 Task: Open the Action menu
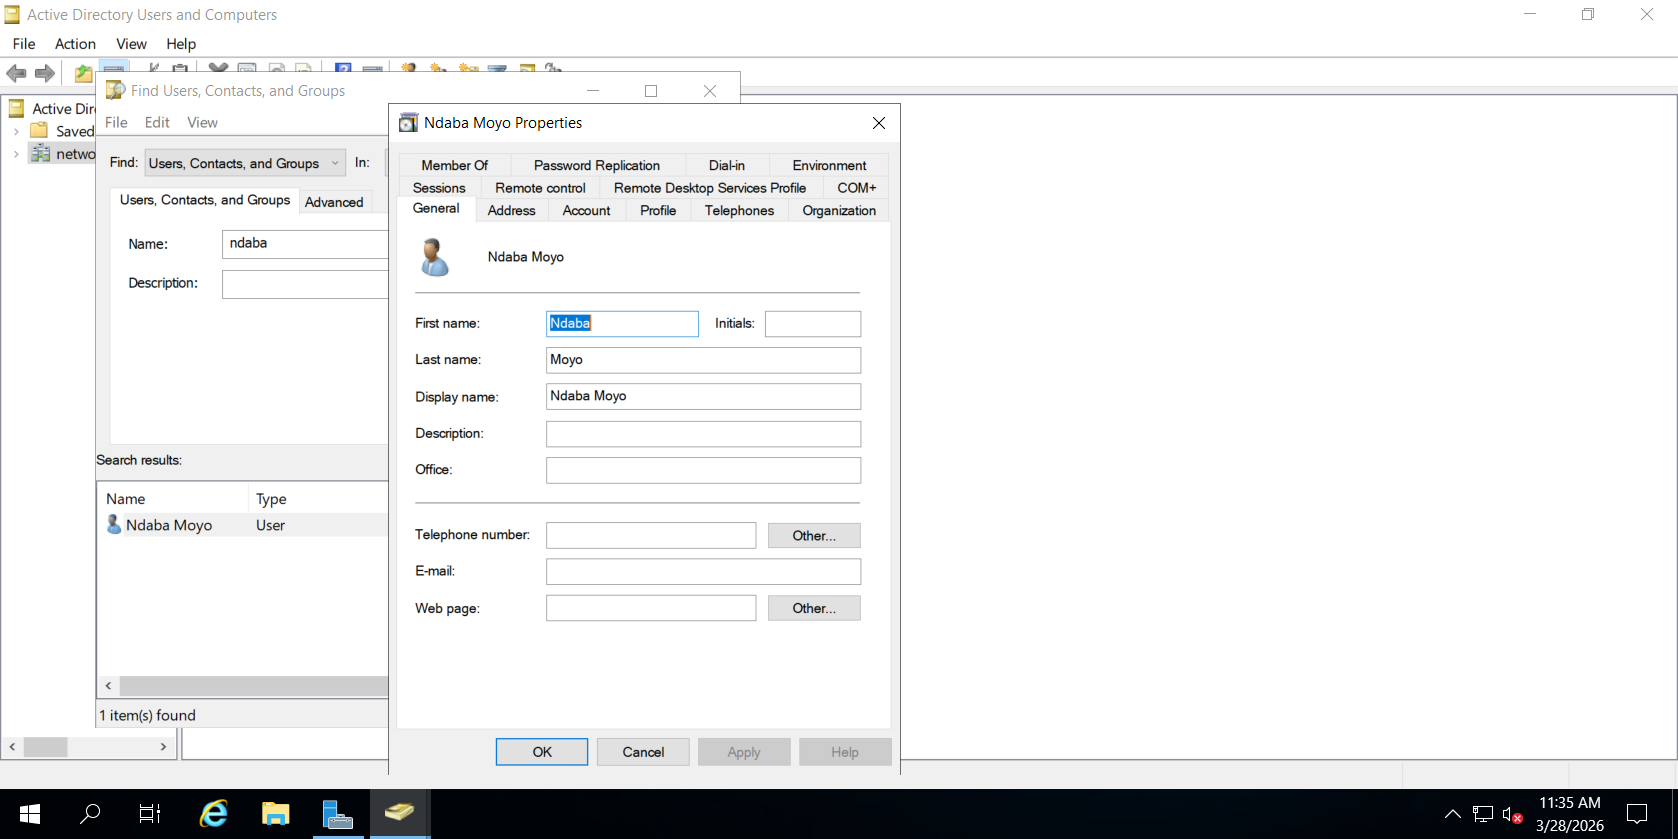[75, 44]
